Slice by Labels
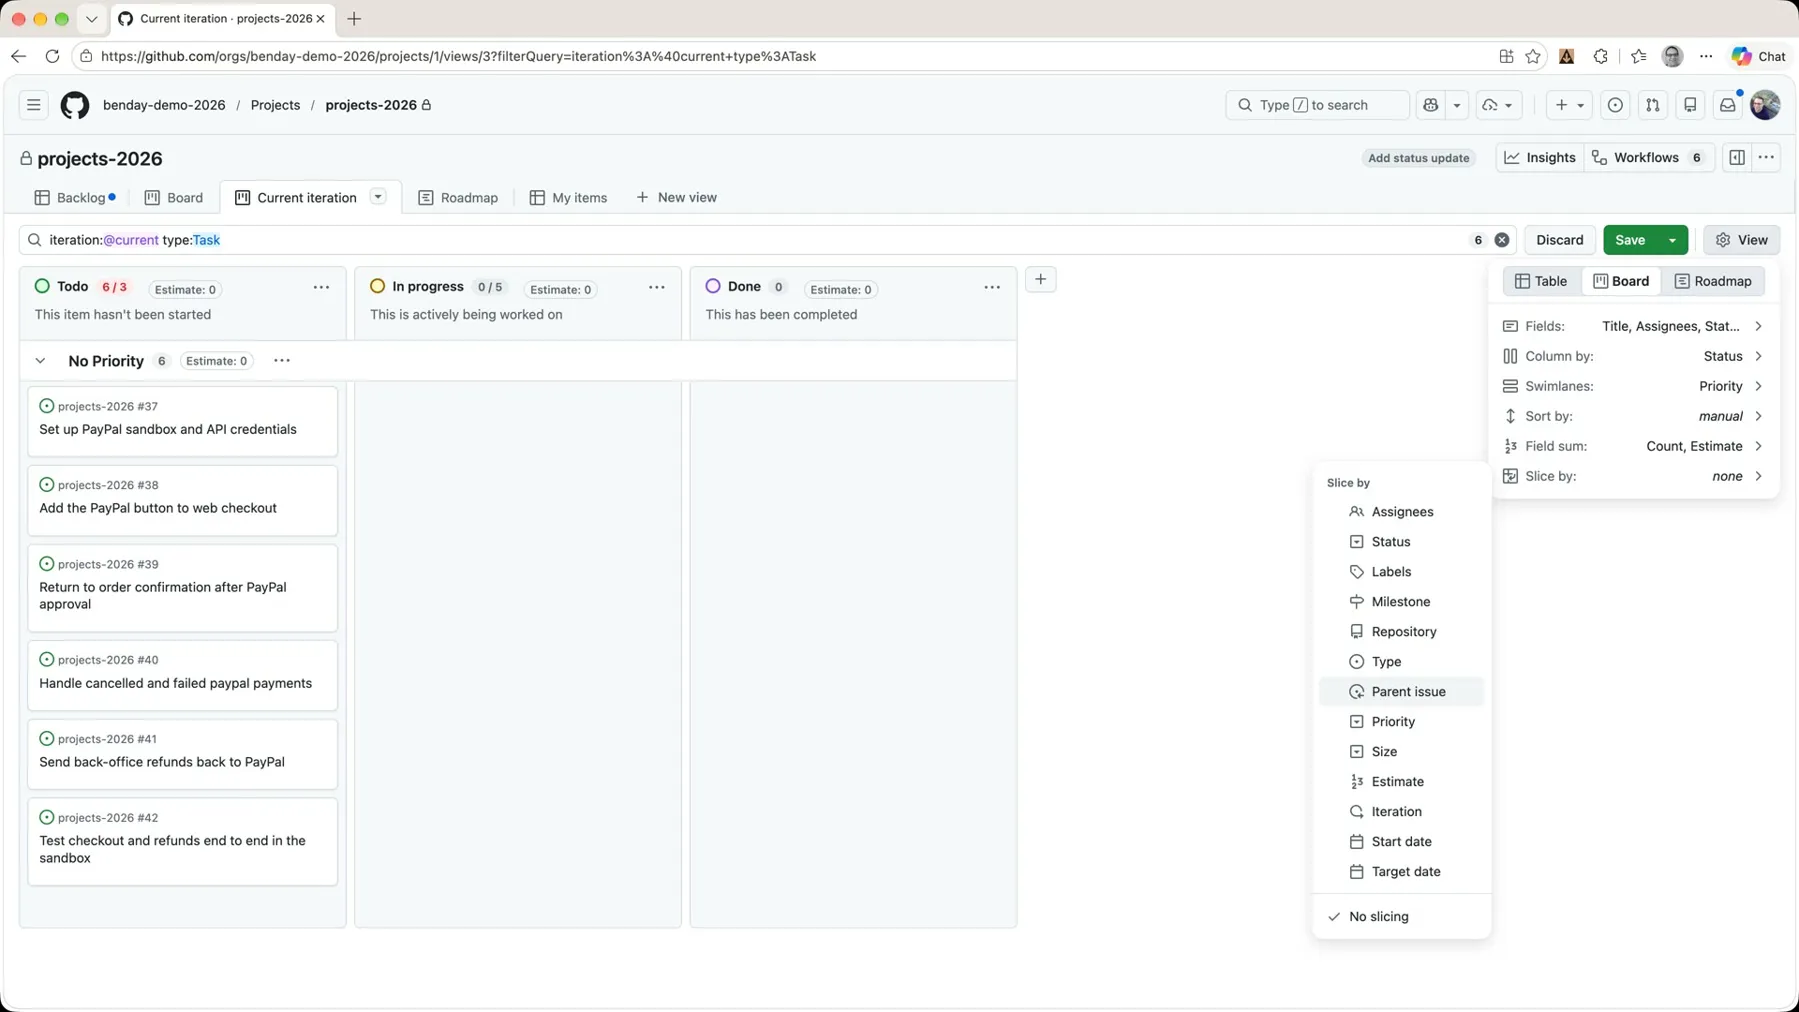 click(1401, 572)
